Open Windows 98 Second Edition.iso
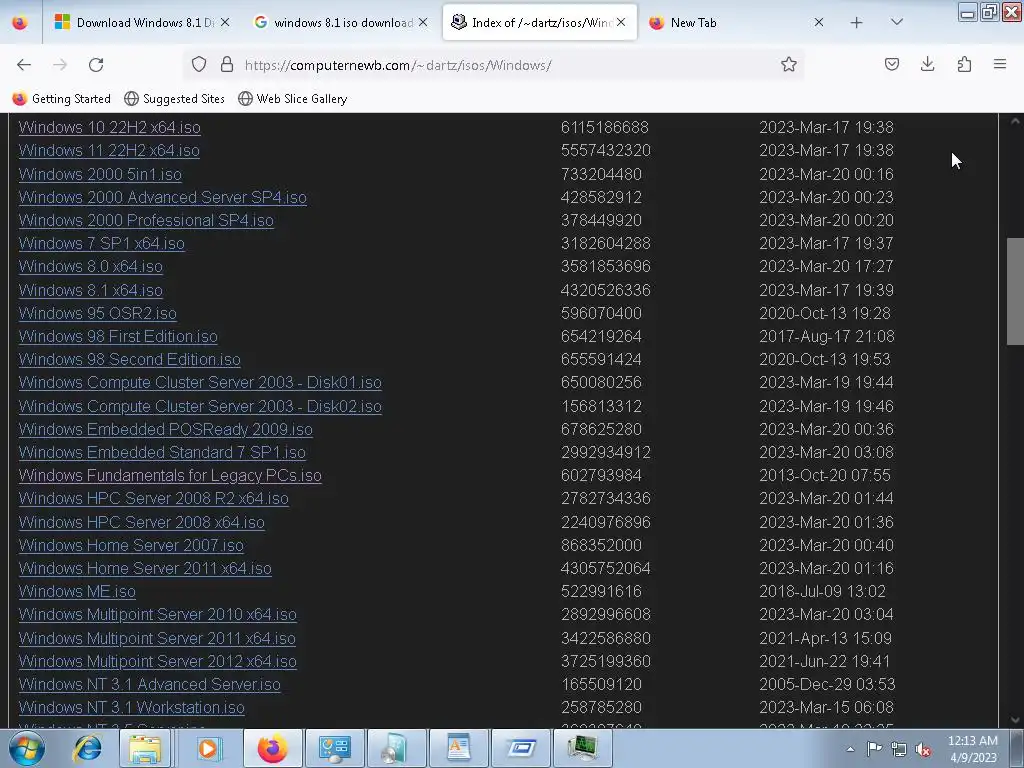This screenshot has width=1024, height=768. click(130, 359)
